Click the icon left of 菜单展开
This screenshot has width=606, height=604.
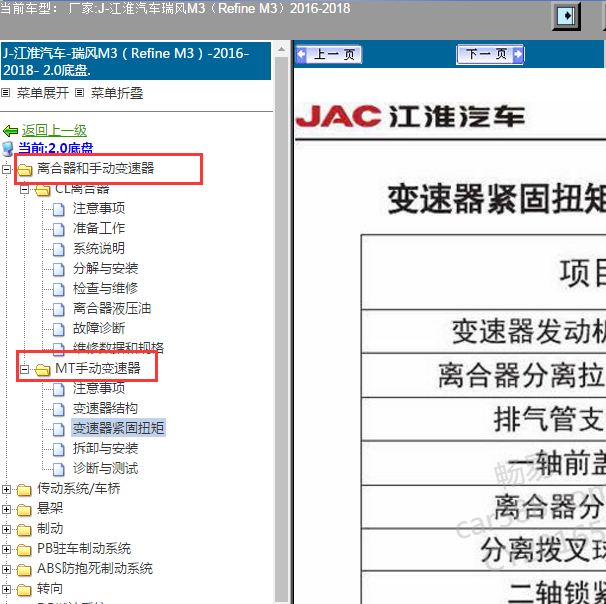pos(5,93)
